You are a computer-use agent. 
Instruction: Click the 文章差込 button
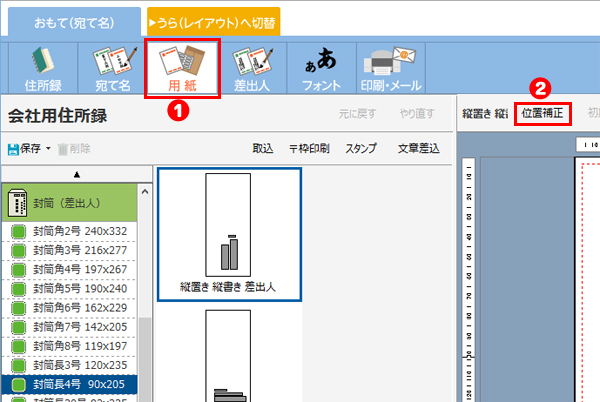[x=419, y=148]
